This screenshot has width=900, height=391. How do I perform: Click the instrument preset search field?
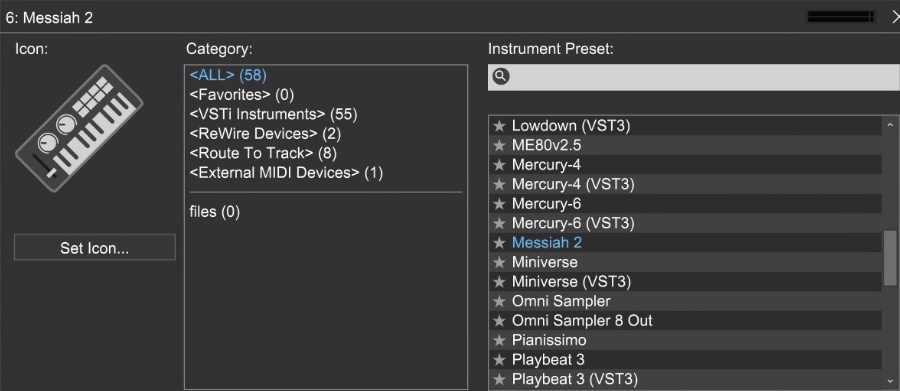[694, 77]
